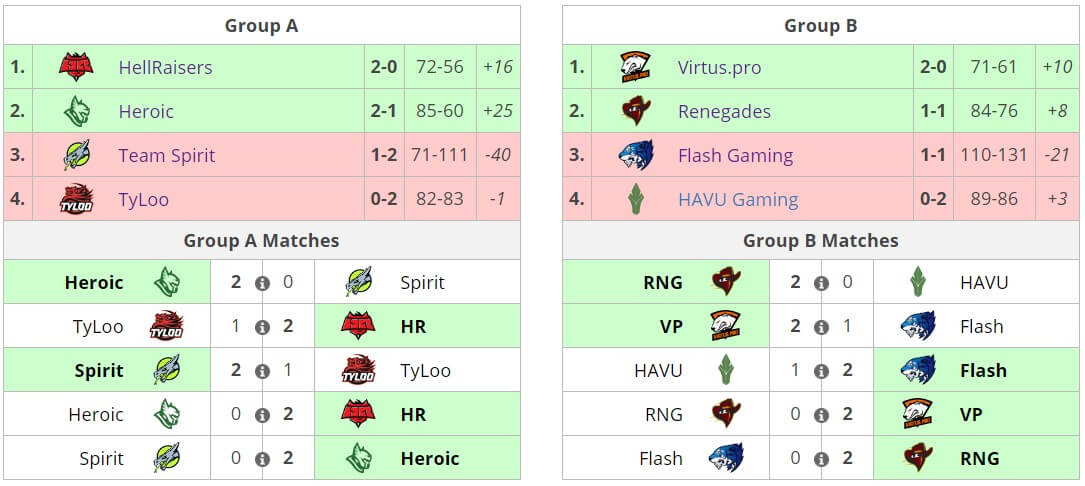Click the HellRaisers logo in Group A standings
Screen dimensions: 1085x486
click(x=76, y=68)
